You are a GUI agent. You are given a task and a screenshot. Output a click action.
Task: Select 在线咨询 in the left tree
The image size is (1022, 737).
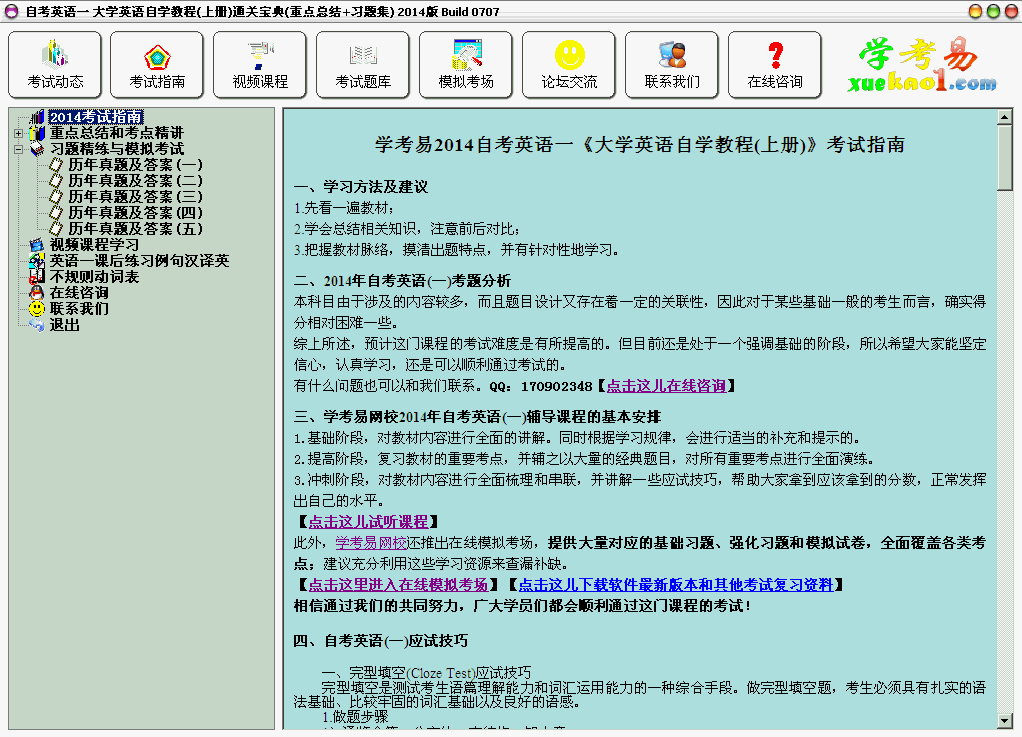[x=79, y=293]
